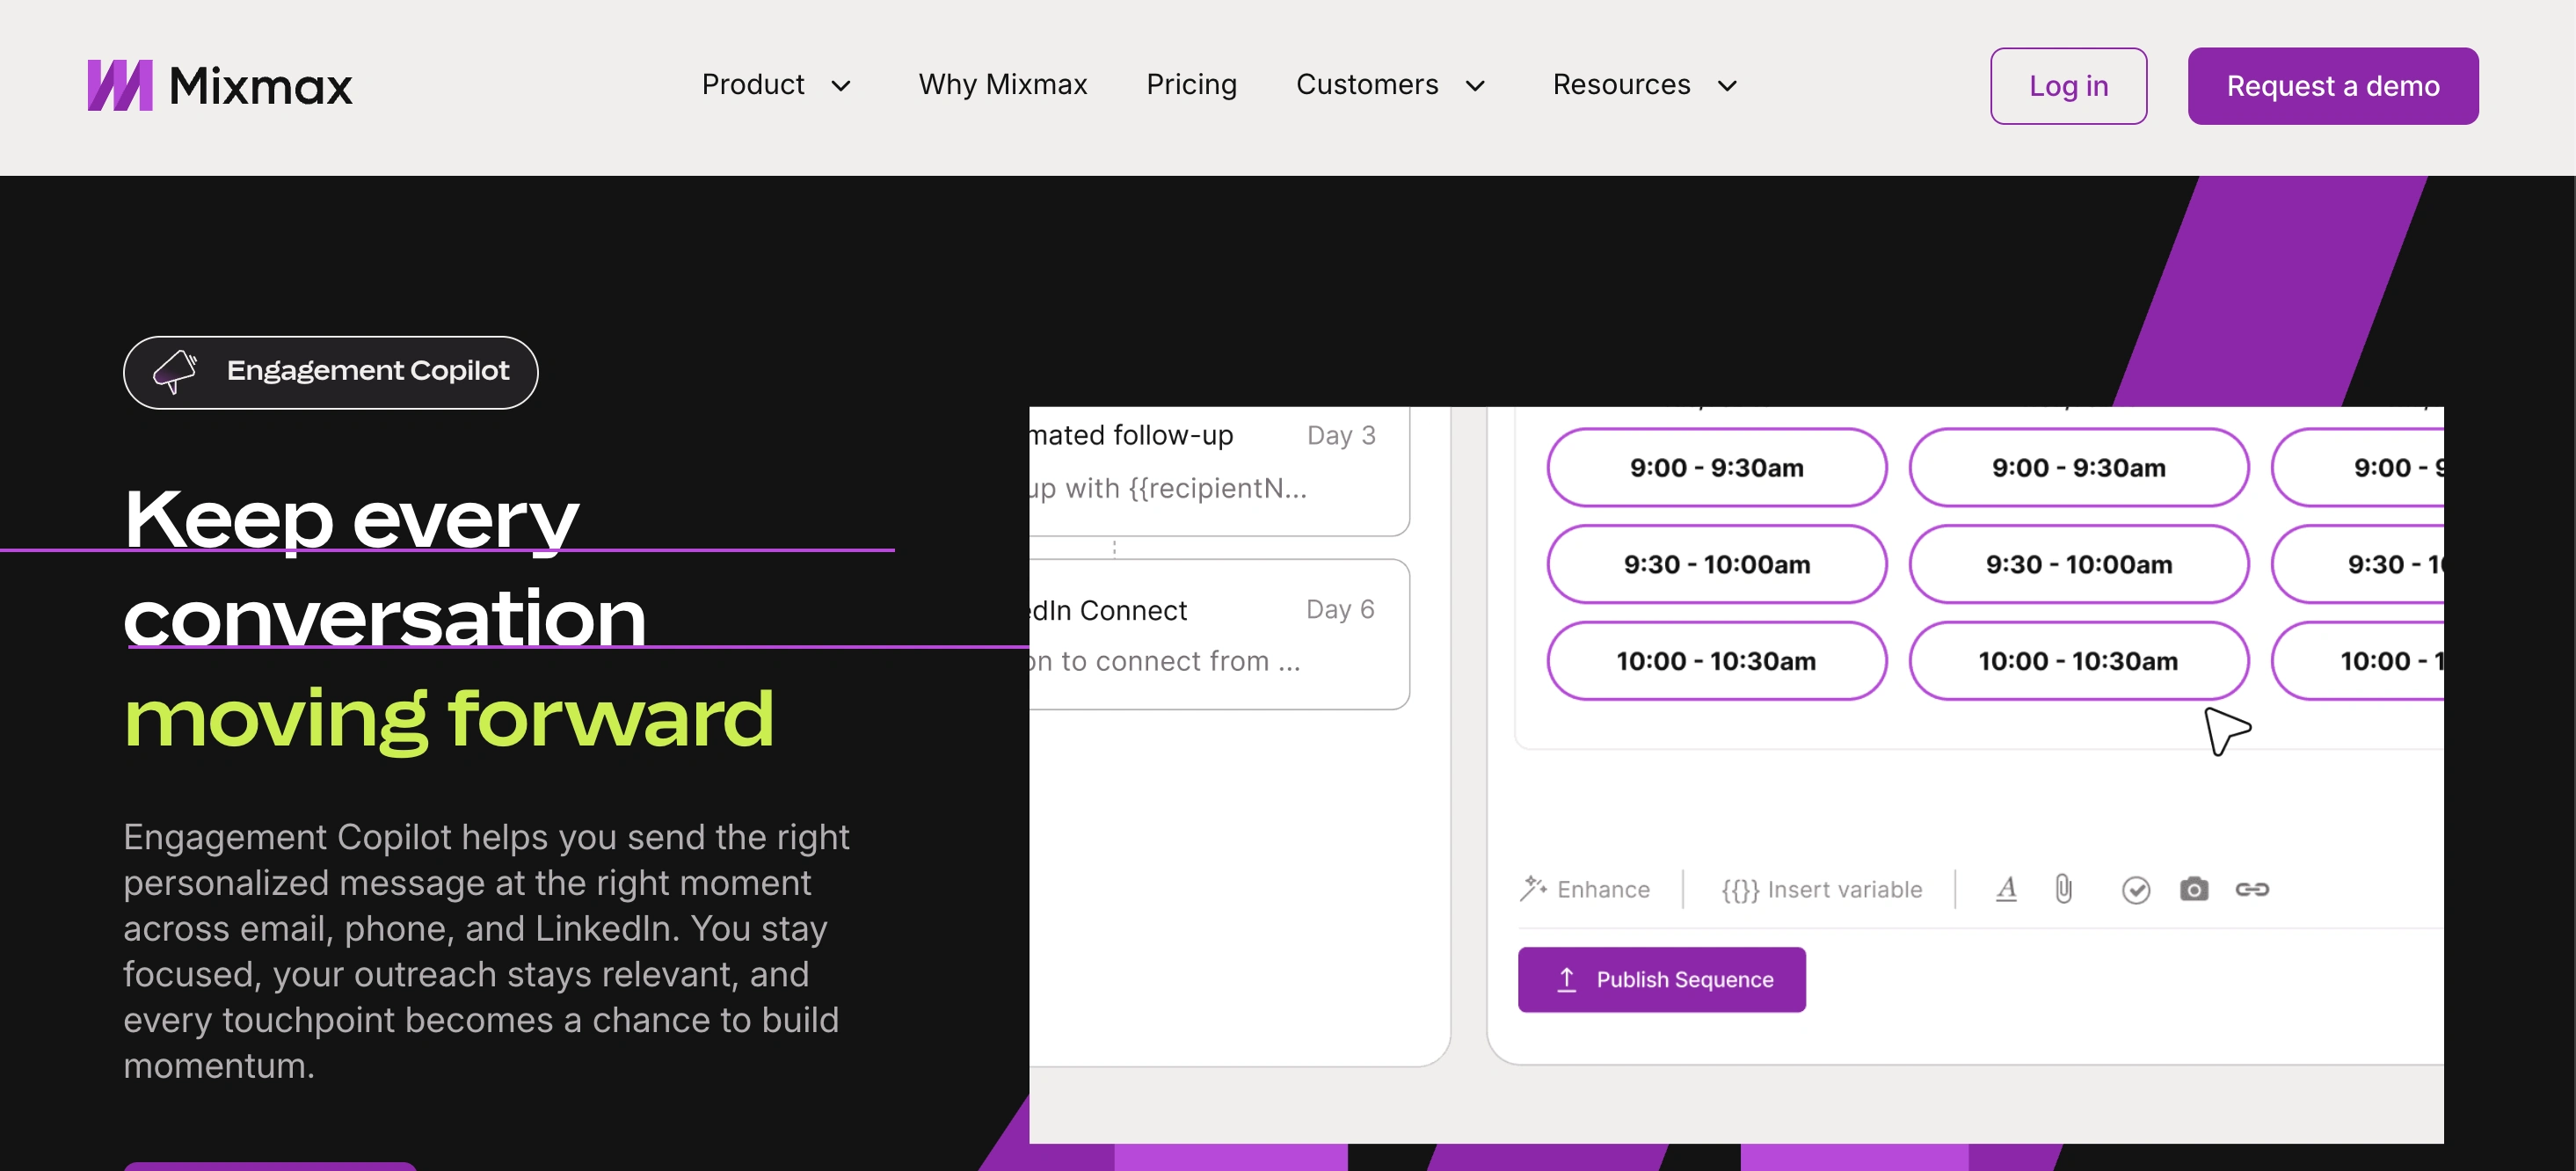
Task: Pick the 10:00 - 10:30am meeting slot
Action: (x=1716, y=660)
